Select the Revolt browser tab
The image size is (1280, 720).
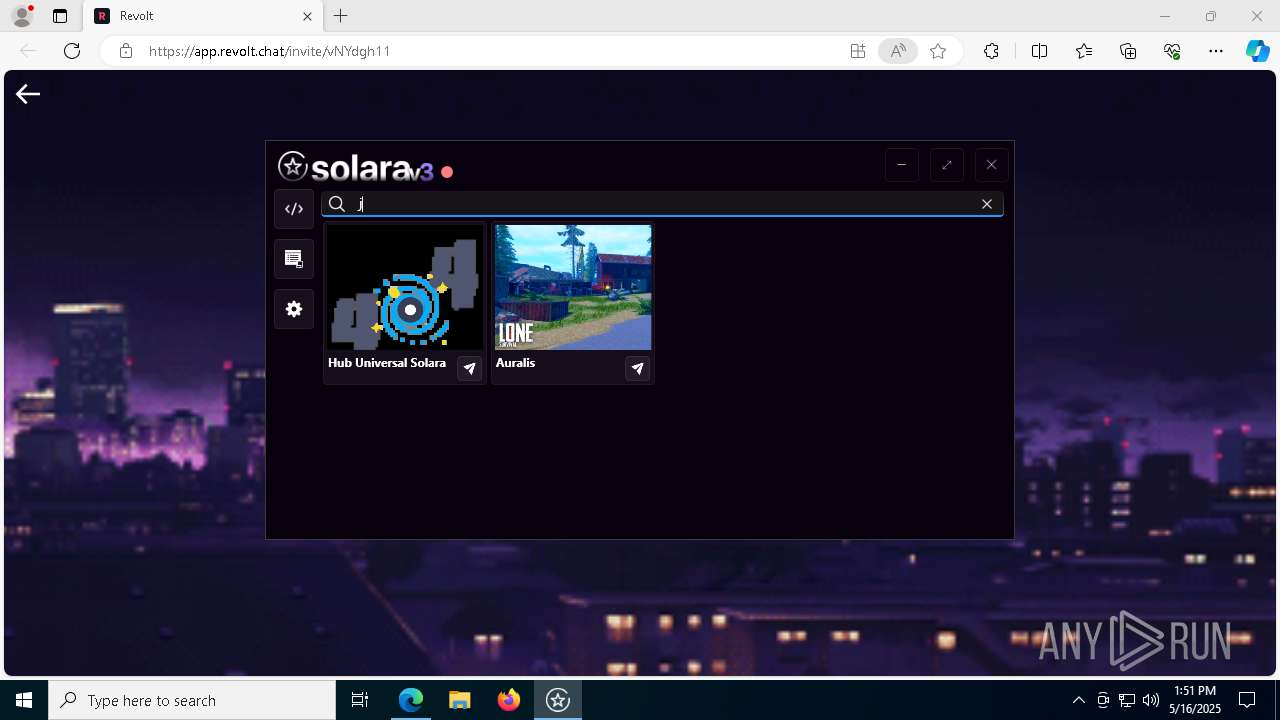tap(202, 16)
